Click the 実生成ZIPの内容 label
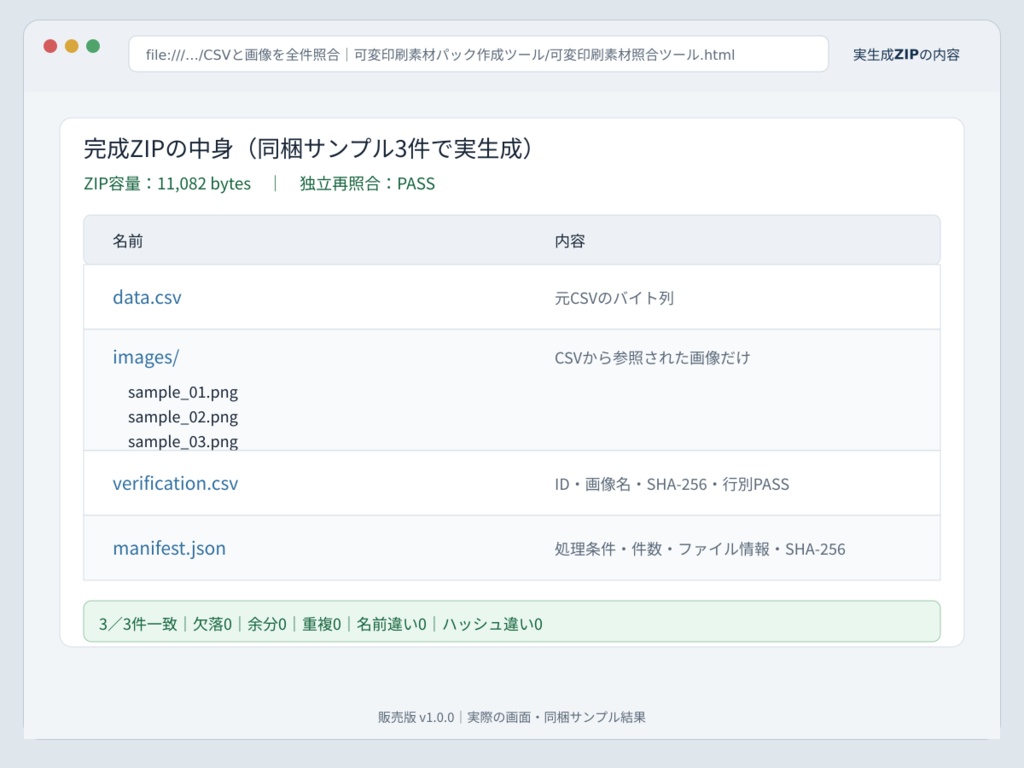The height and width of the screenshot is (768, 1024). coord(906,55)
